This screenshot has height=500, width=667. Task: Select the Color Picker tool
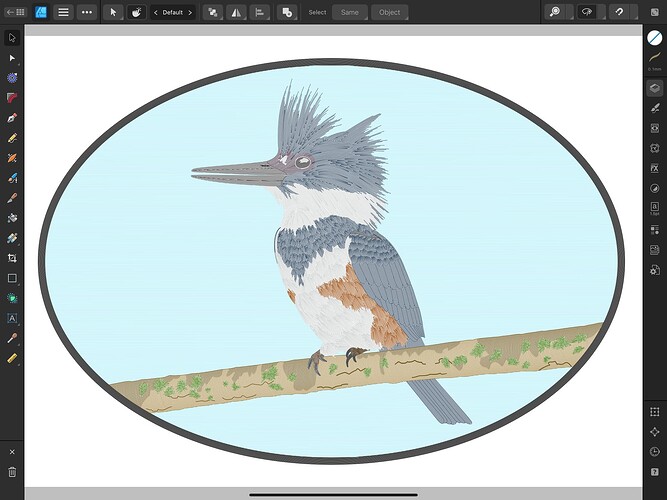(12, 338)
